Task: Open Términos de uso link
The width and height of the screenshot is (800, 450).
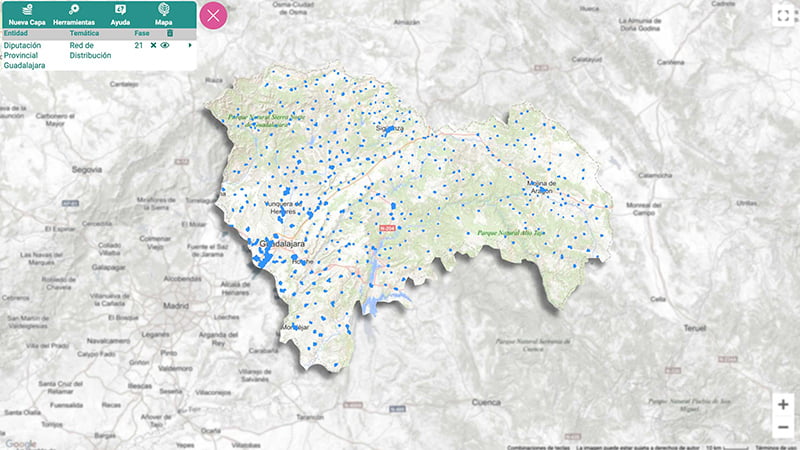Action: click(776, 446)
